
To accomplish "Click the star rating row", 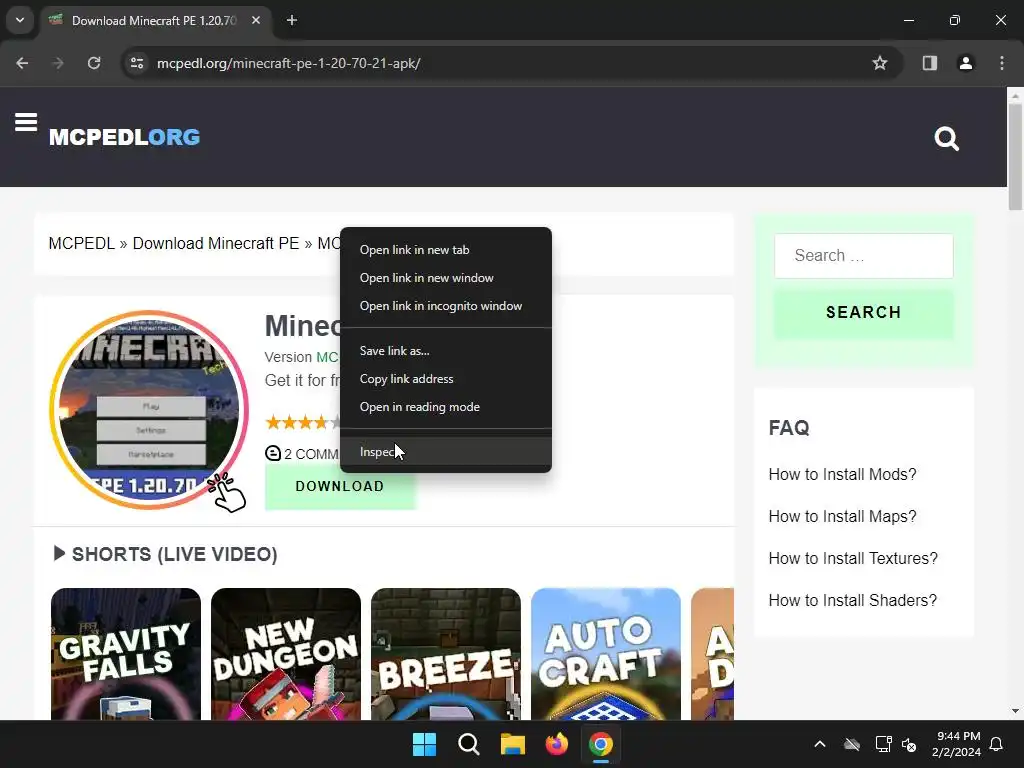I will pyautogui.click(x=302, y=423).
